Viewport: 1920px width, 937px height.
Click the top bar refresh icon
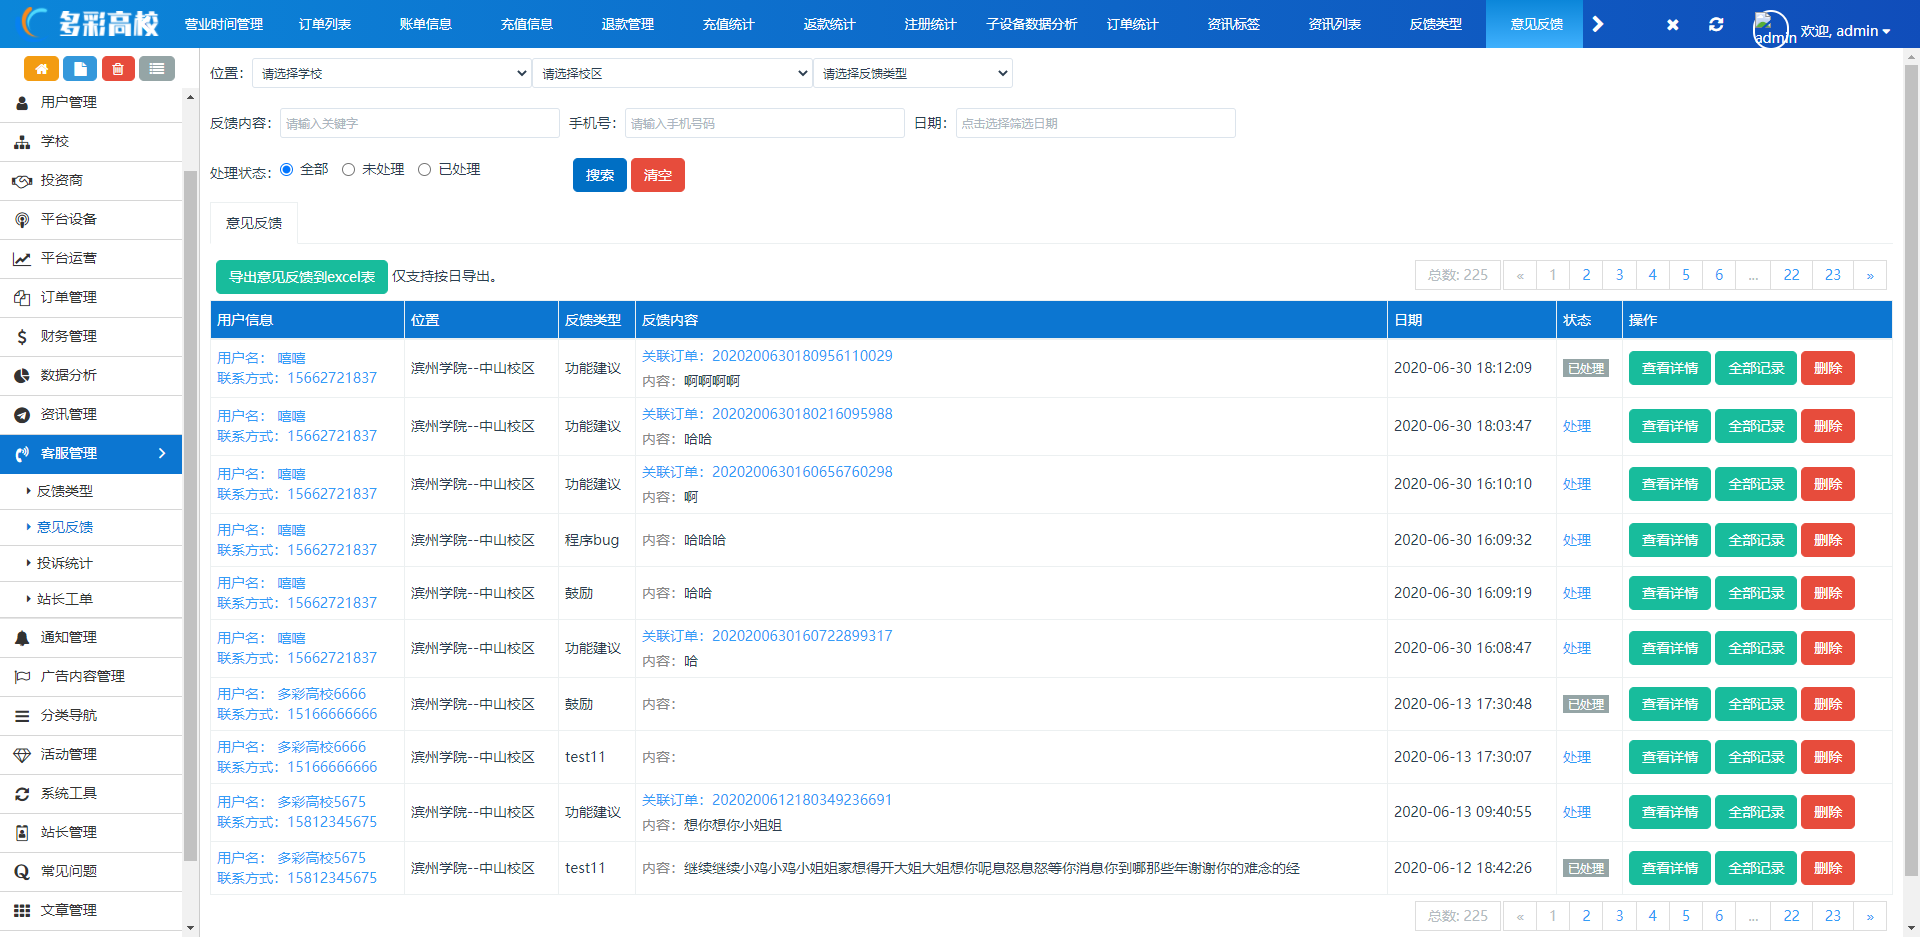pyautogui.click(x=1716, y=24)
